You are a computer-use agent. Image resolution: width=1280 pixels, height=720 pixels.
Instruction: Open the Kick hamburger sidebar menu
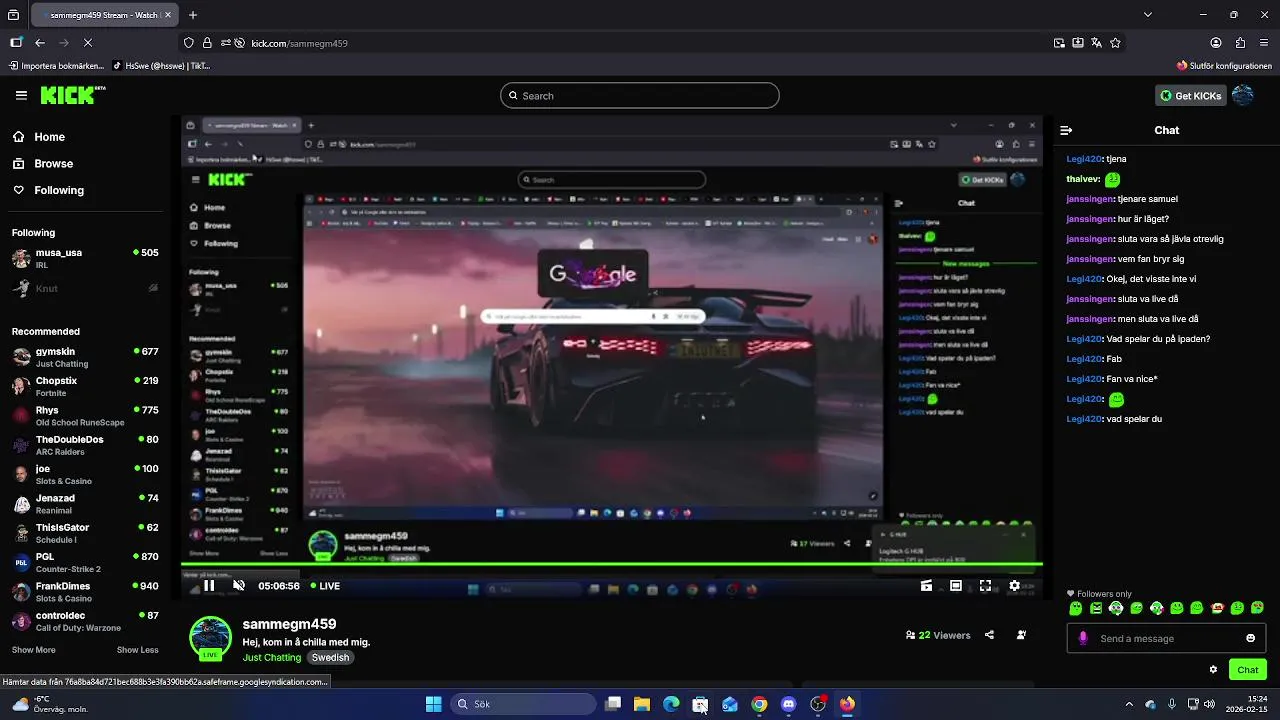21,95
